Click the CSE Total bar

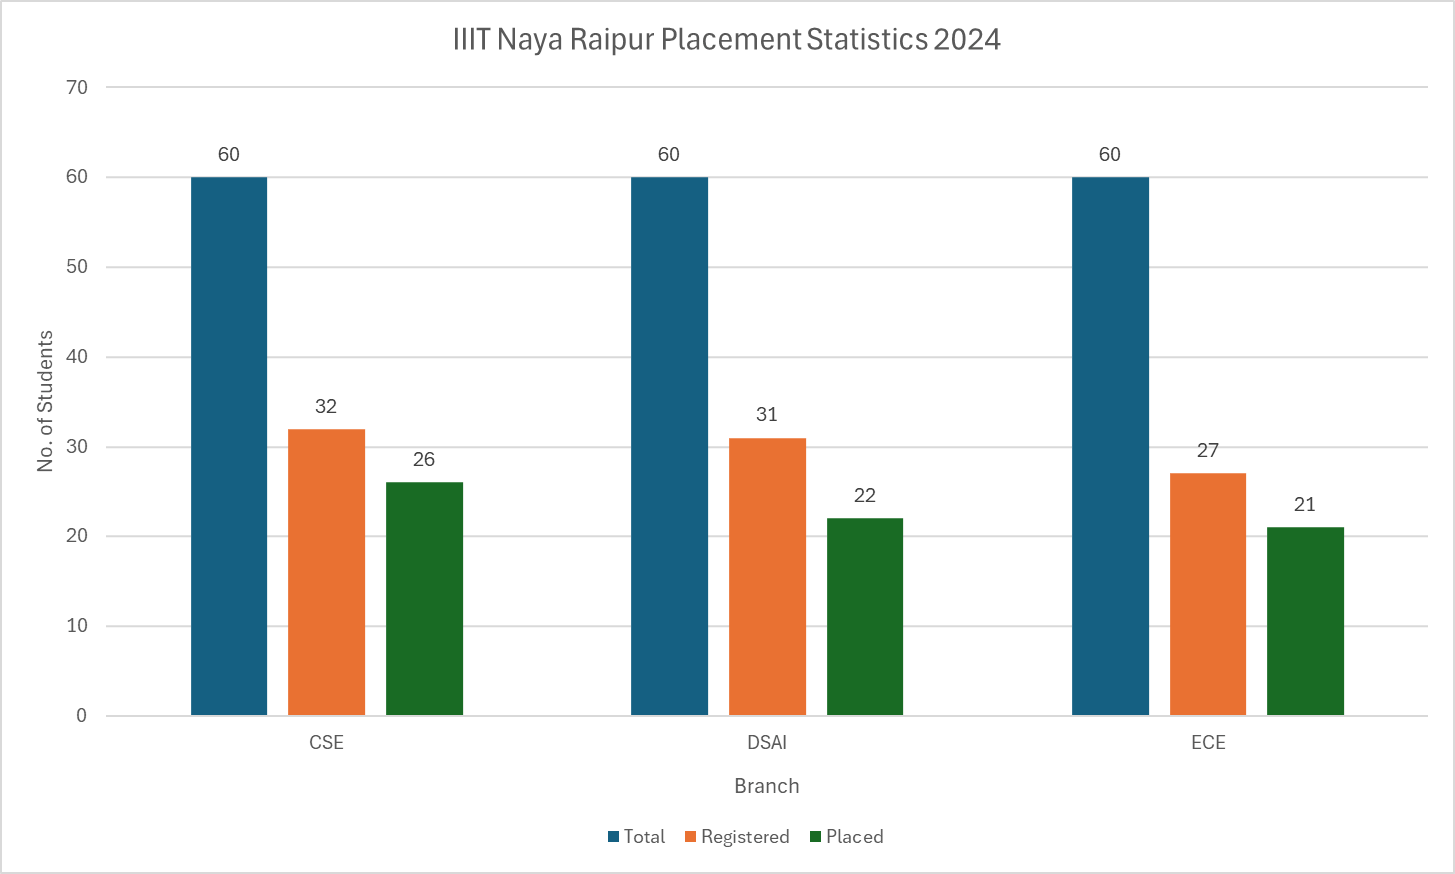tap(229, 446)
